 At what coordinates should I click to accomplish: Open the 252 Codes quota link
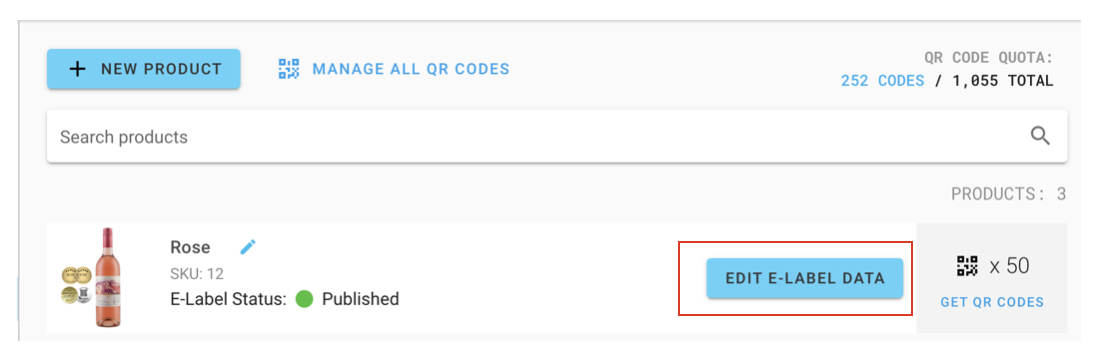(882, 80)
